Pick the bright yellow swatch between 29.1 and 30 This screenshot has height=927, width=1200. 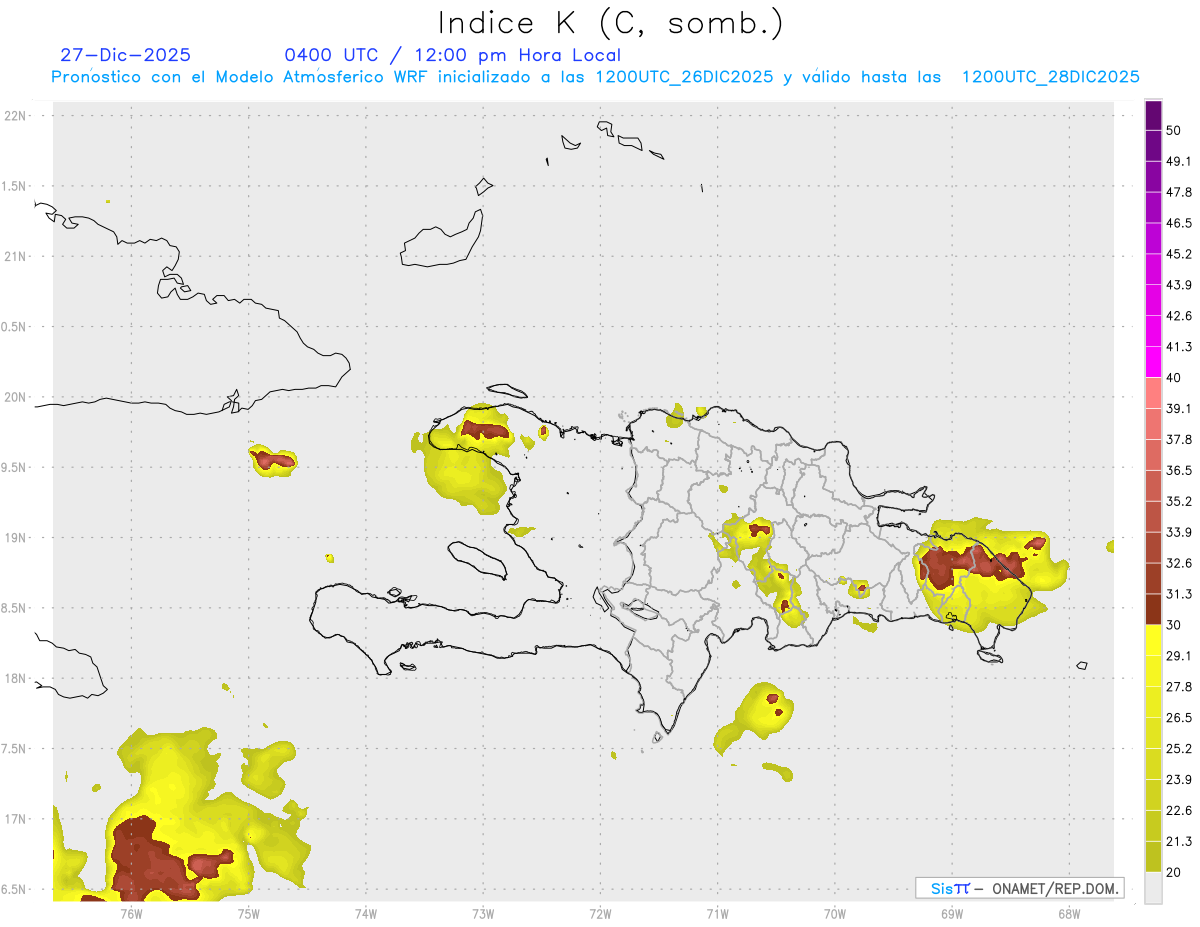[x=1154, y=641]
